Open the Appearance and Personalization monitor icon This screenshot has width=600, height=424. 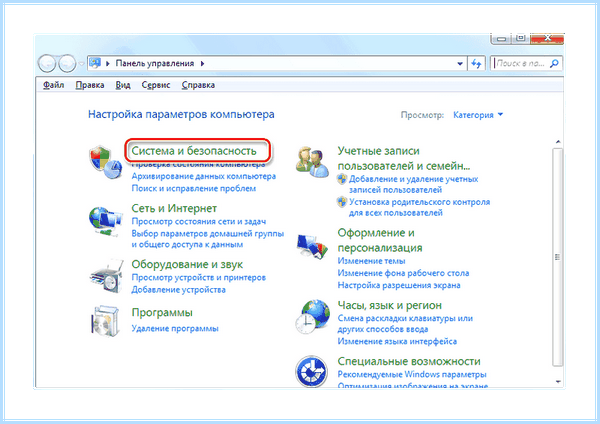(312, 245)
